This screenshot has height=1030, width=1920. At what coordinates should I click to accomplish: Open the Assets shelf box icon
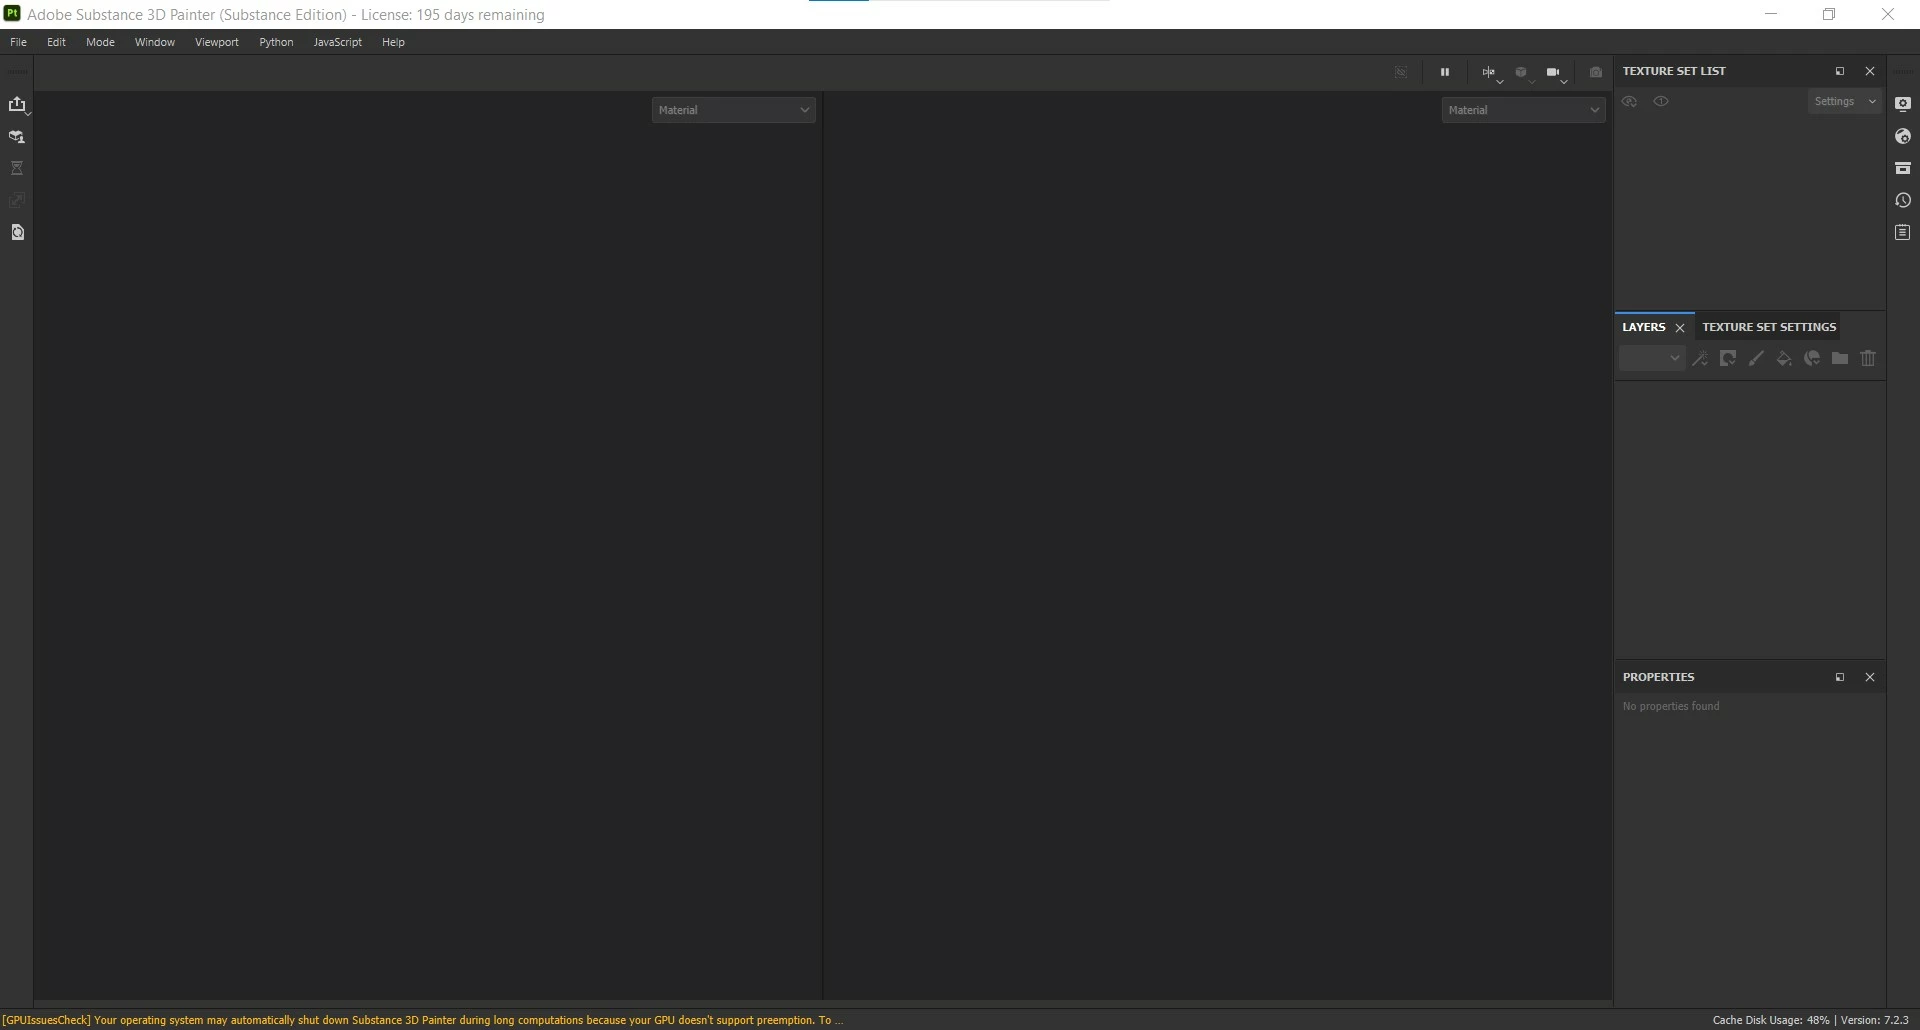[x=1903, y=168]
